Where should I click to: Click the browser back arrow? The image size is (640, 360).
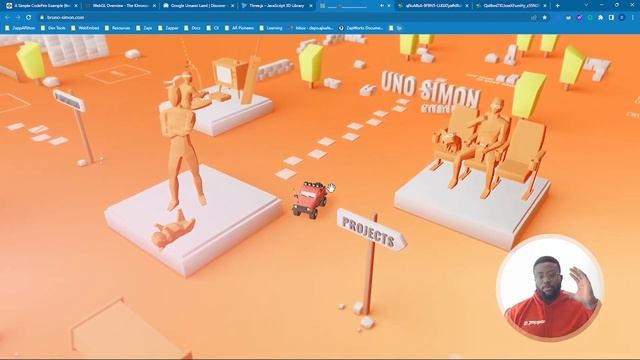(x=7, y=18)
